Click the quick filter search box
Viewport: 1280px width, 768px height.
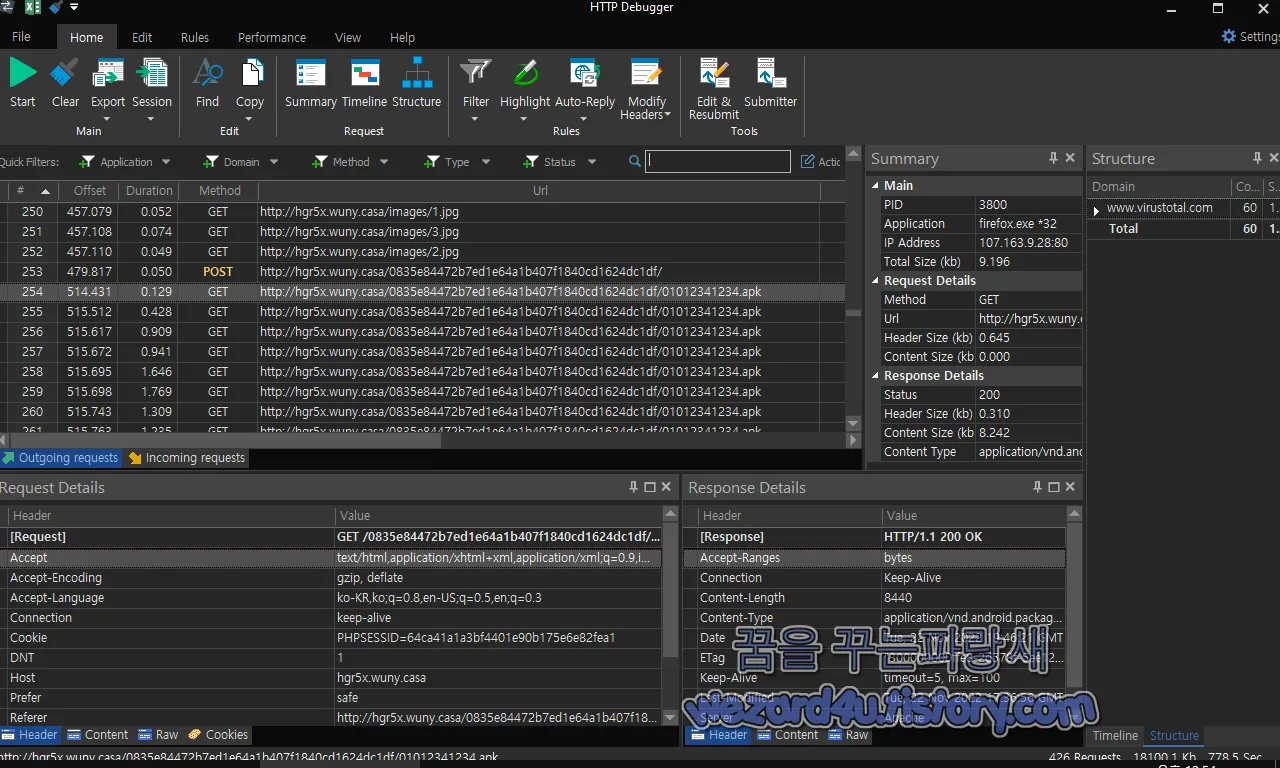718,161
